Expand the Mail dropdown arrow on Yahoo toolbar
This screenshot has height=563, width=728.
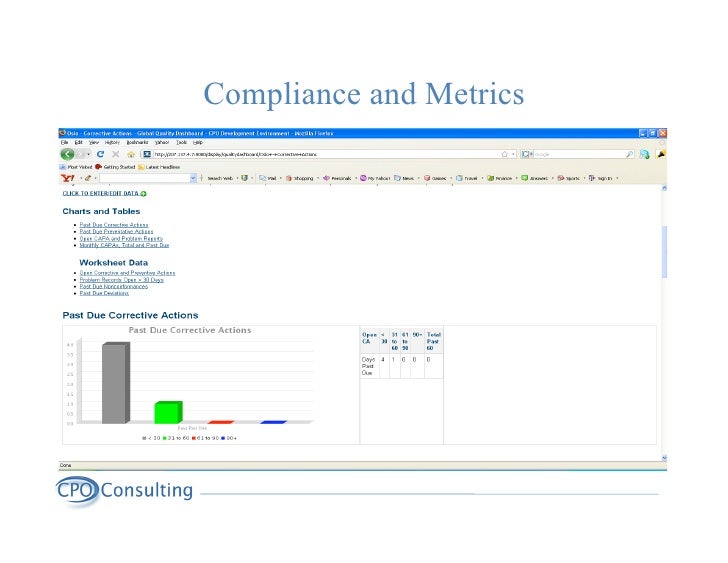tap(280, 178)
